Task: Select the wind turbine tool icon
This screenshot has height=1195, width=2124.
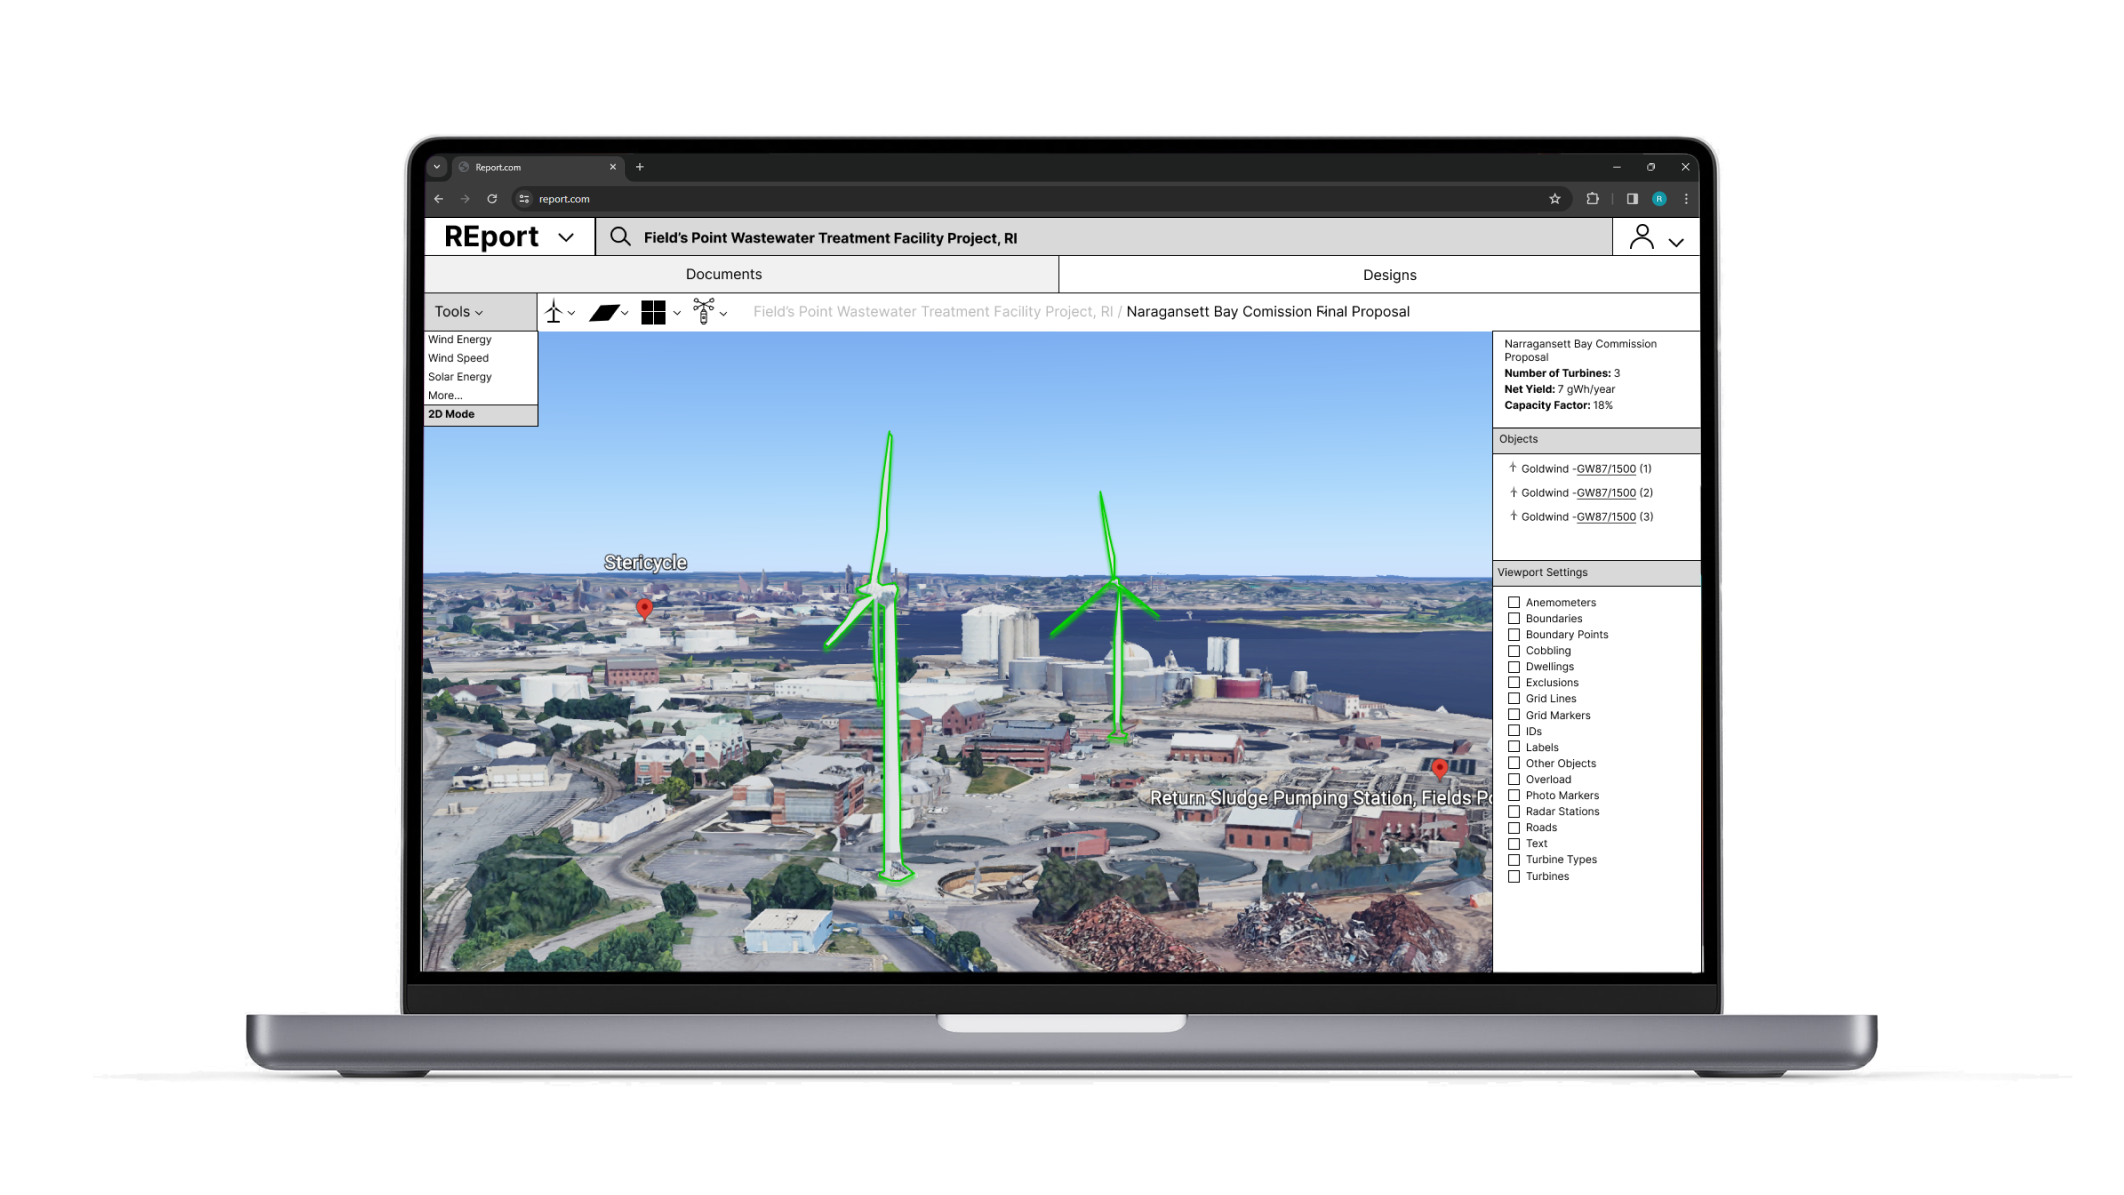Action: [553, 312]
